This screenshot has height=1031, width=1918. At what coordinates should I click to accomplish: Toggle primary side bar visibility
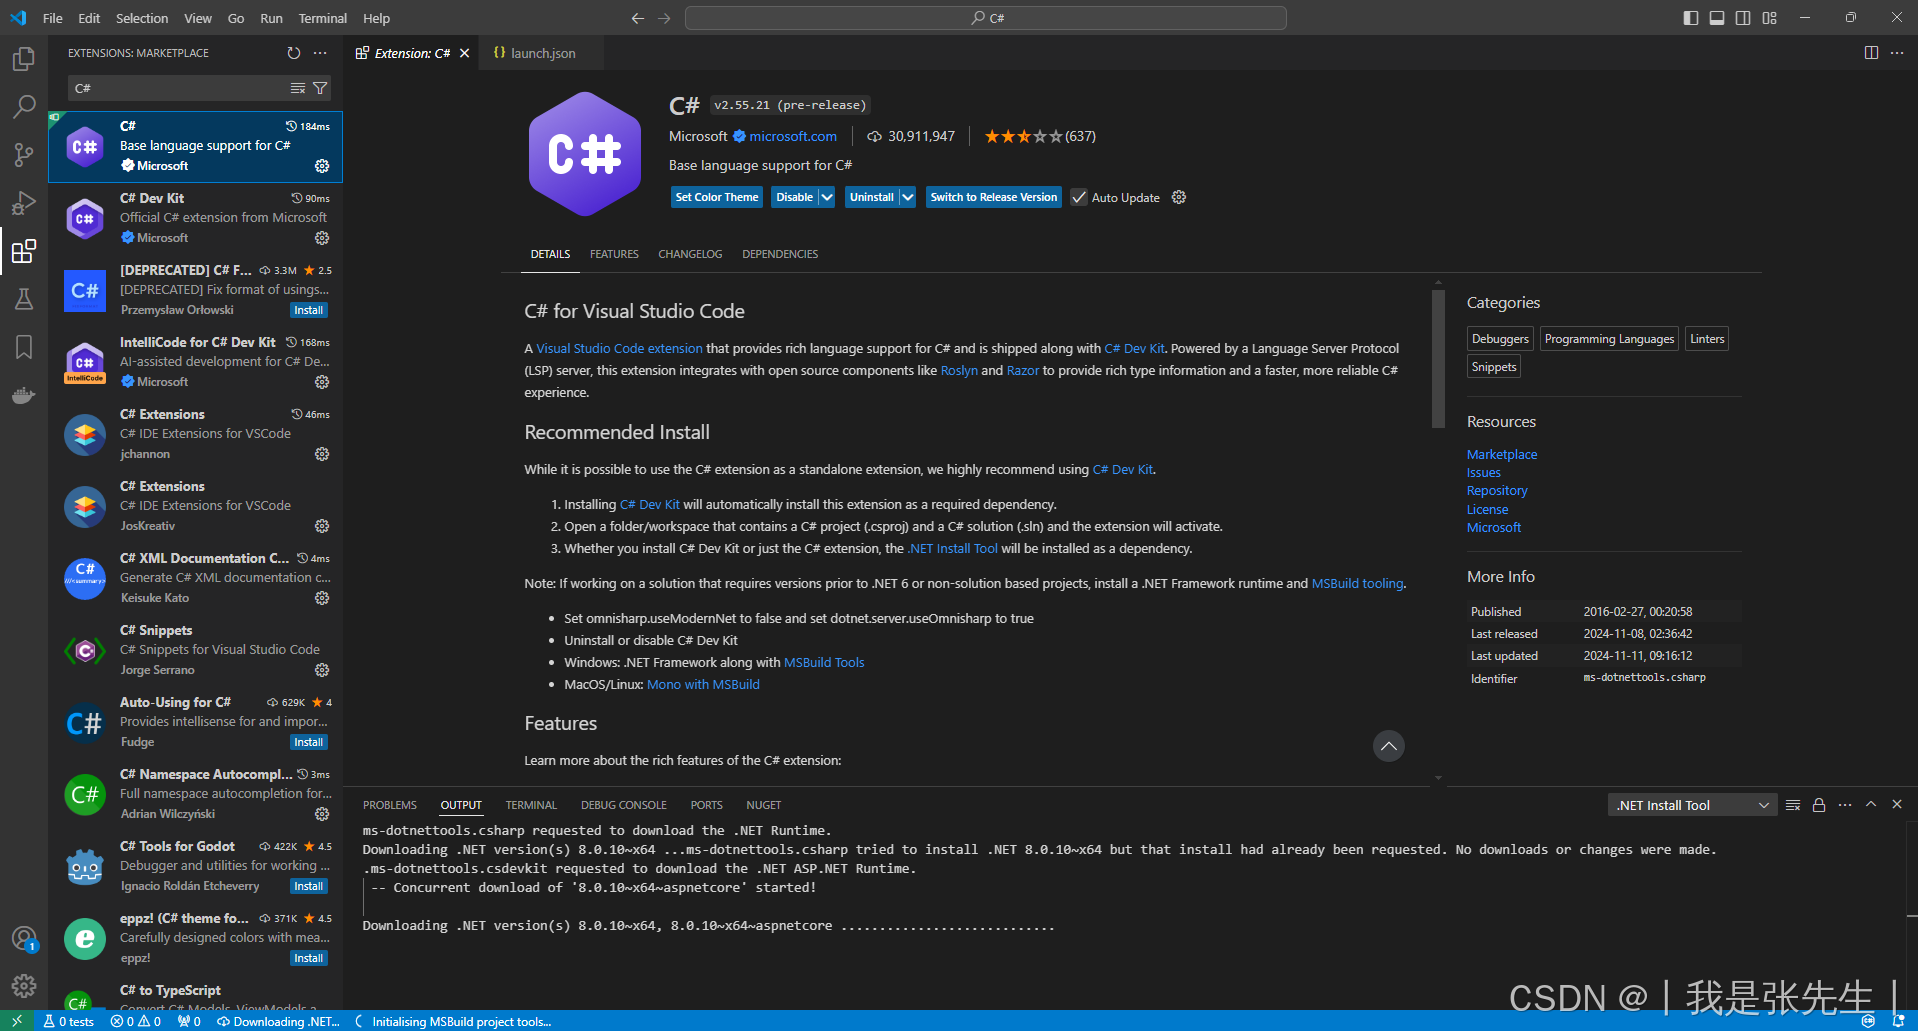pos(1691,18)
